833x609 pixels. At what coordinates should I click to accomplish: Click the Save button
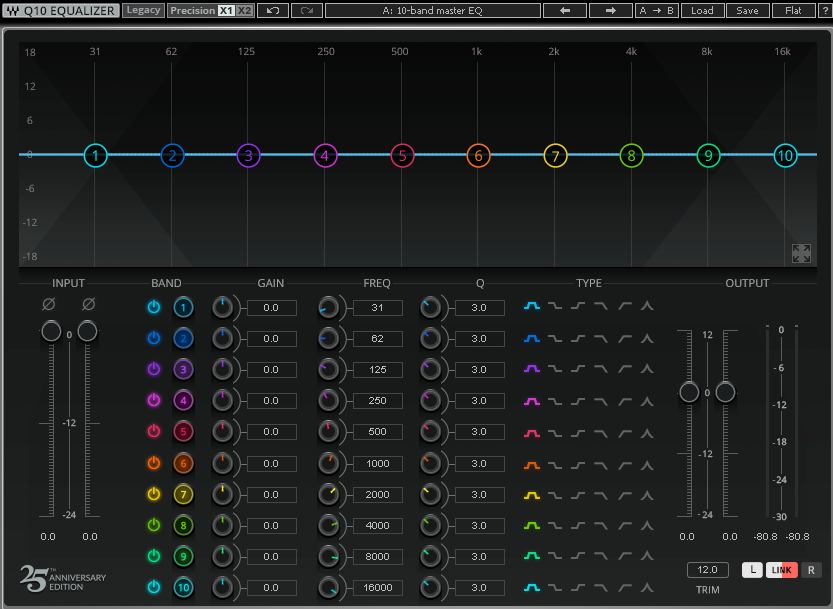[747, 11]
